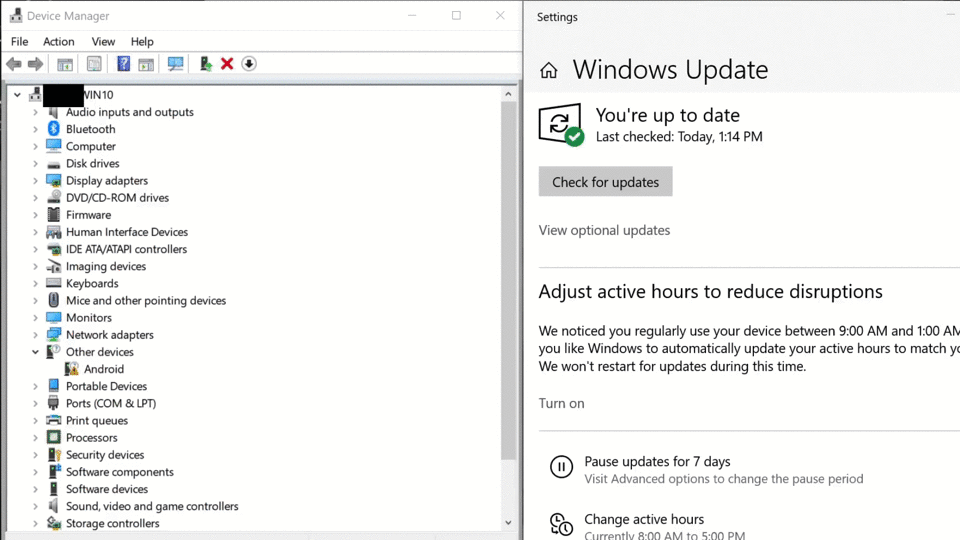Open the View menu
Screen dimensions: 960x540
(103, 41)
